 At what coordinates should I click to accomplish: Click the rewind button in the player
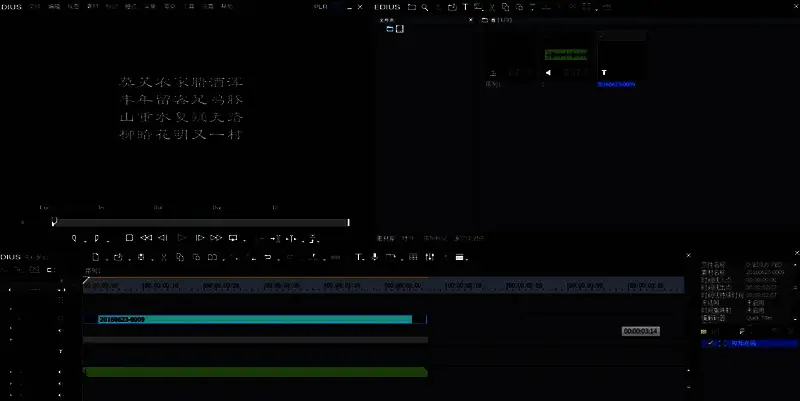pyautogui.click(x=146, y=238)
